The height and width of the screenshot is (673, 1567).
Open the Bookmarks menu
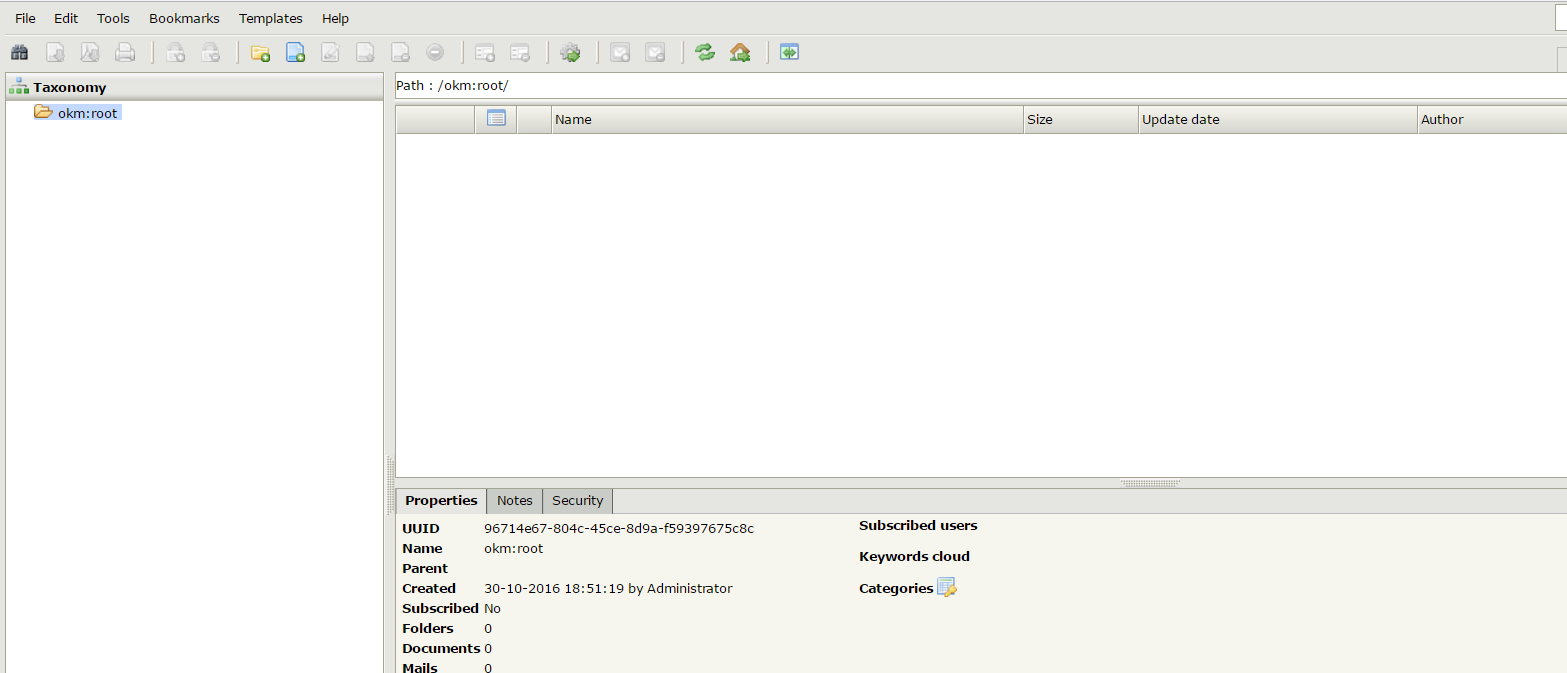tap(184, 18)
